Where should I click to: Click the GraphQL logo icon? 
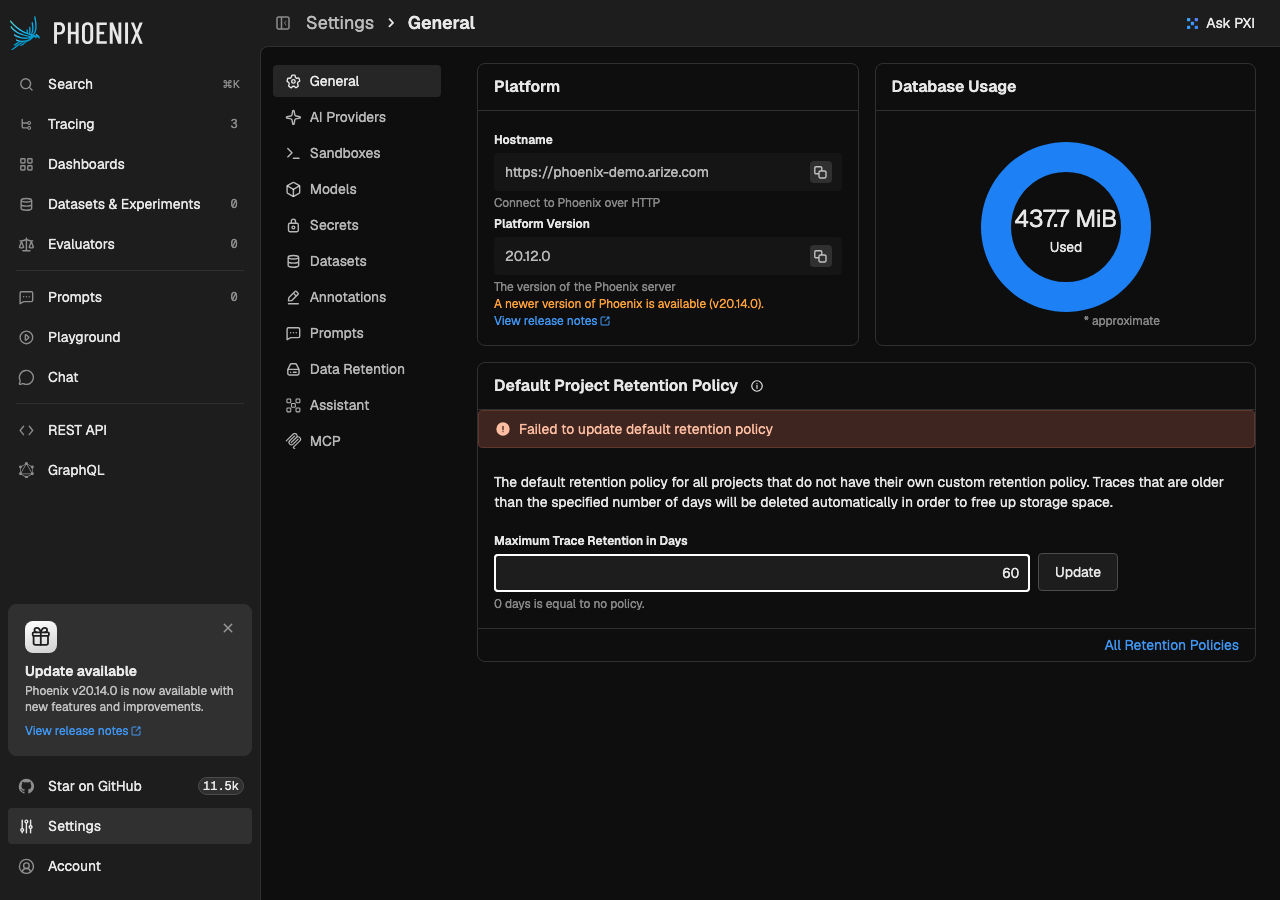coord(27,470)
